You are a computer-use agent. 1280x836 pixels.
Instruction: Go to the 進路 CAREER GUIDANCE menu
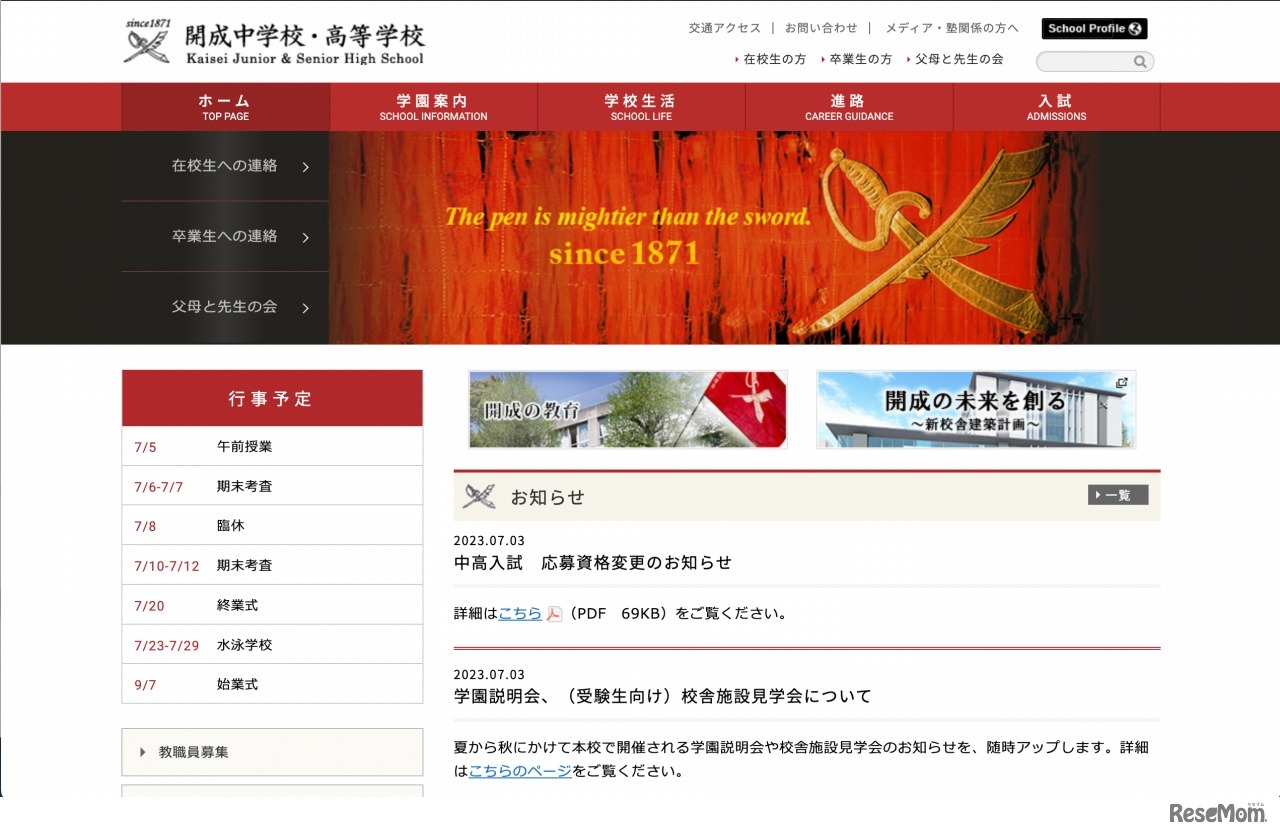(x=848, y=107)
